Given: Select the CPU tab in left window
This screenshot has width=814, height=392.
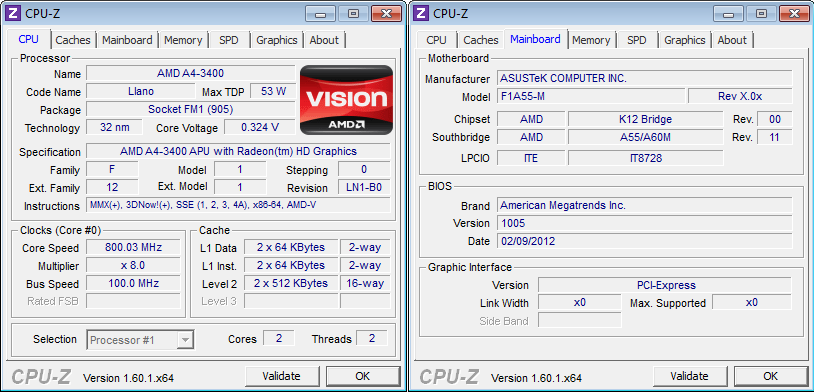Looking at the screenshot, I should (29, 39).
